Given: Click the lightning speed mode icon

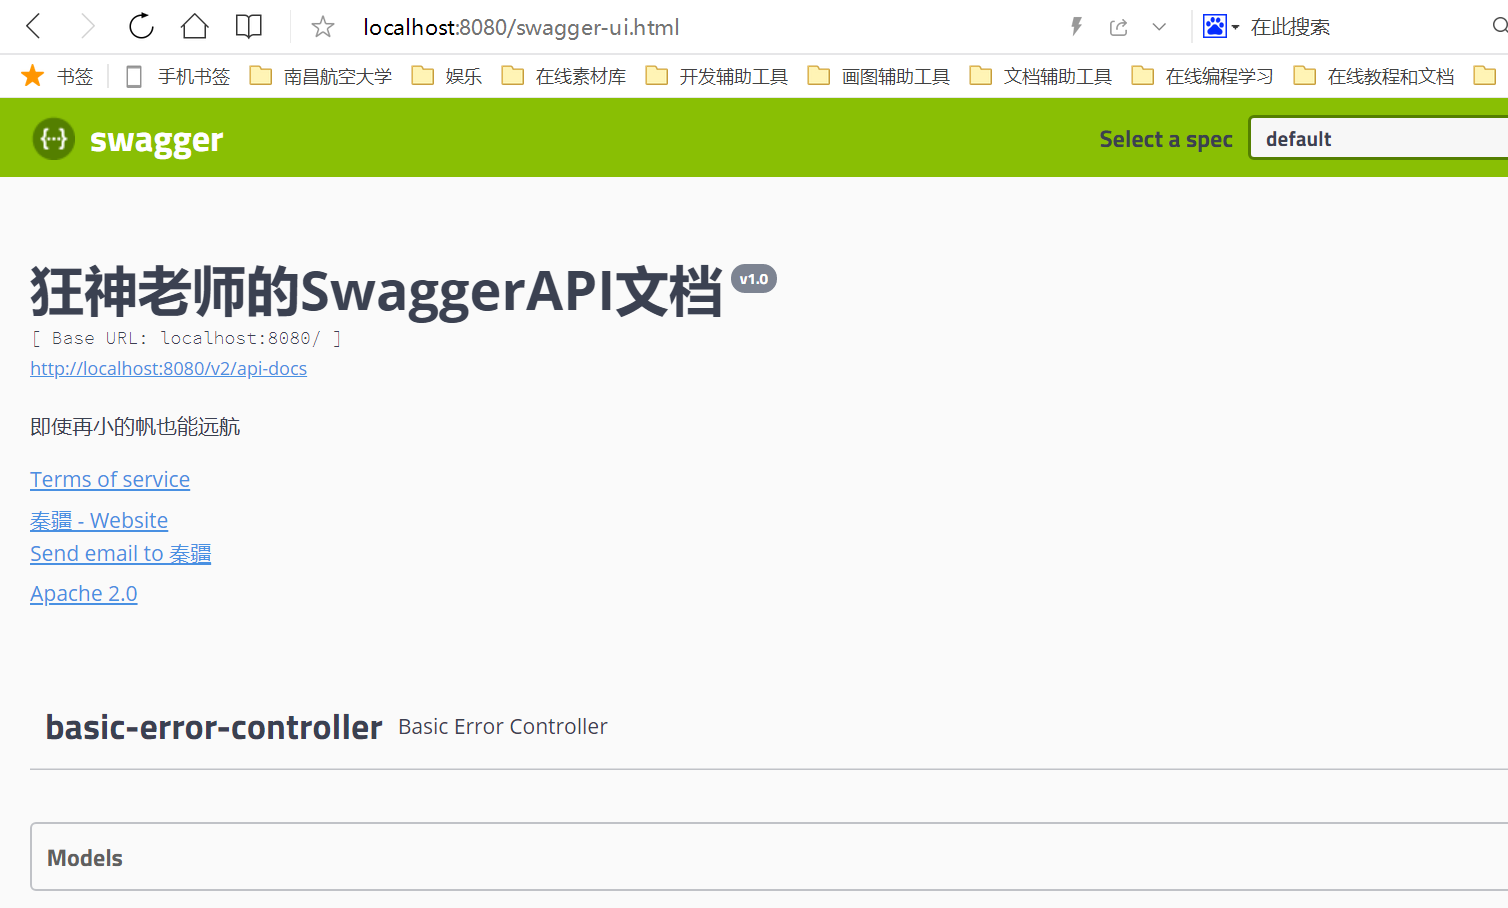Looking at the screenshot, I should click(x=1076, y=27).
